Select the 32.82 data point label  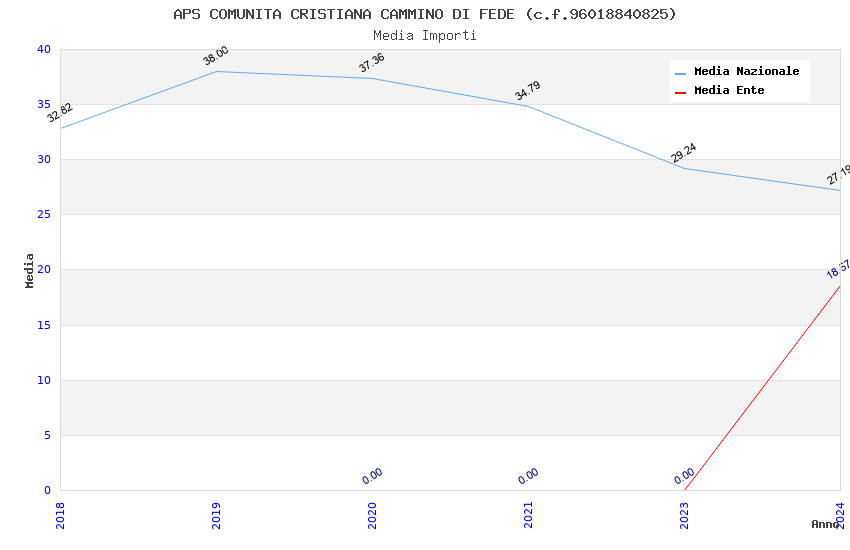point(60,113)
